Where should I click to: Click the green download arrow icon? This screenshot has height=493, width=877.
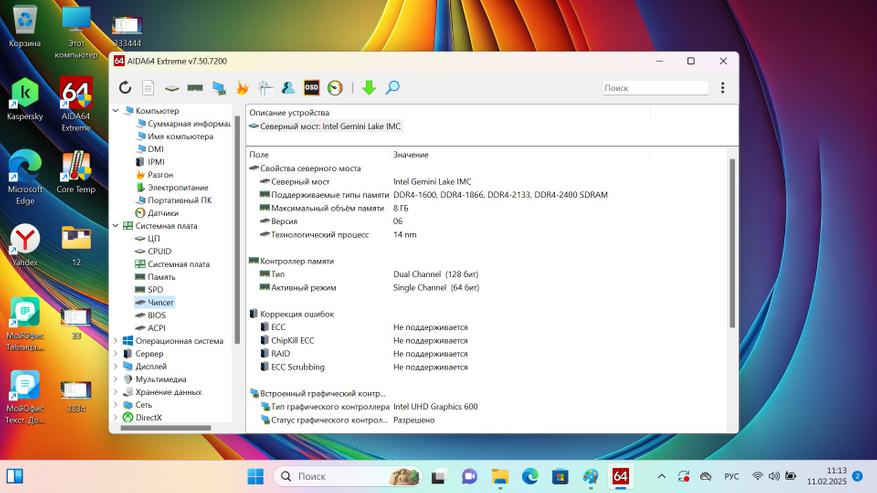click(369, 88)
